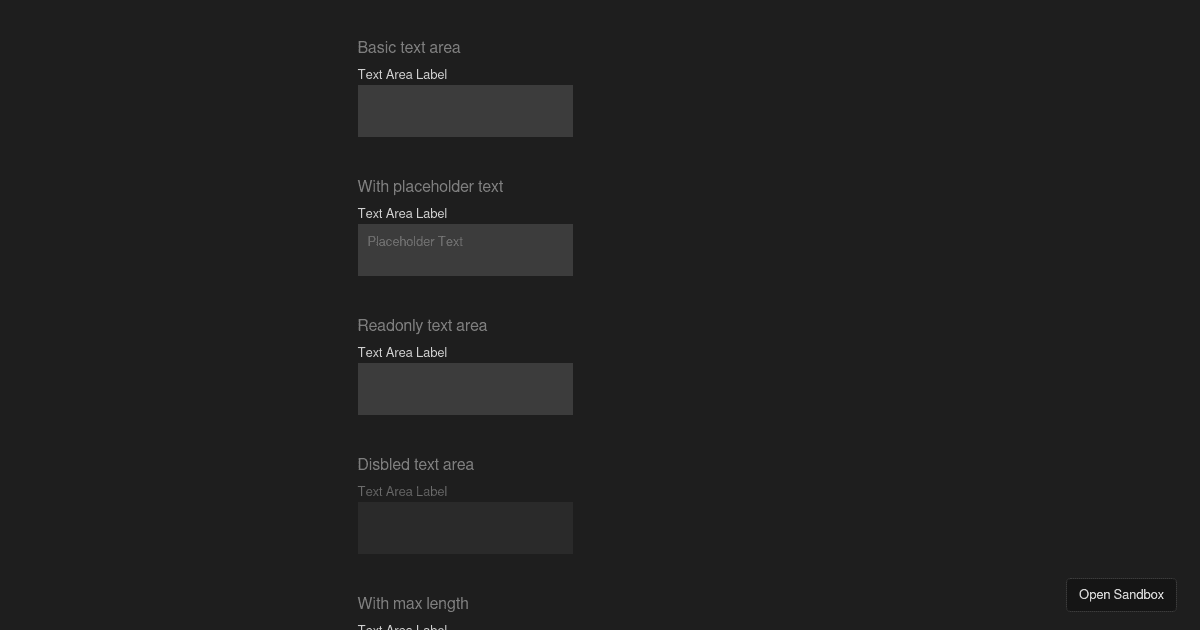Image resolution: width=1200 pixels, height=630 pixels.
Task: Click the Disabled text area field
Action: (465, 528)
